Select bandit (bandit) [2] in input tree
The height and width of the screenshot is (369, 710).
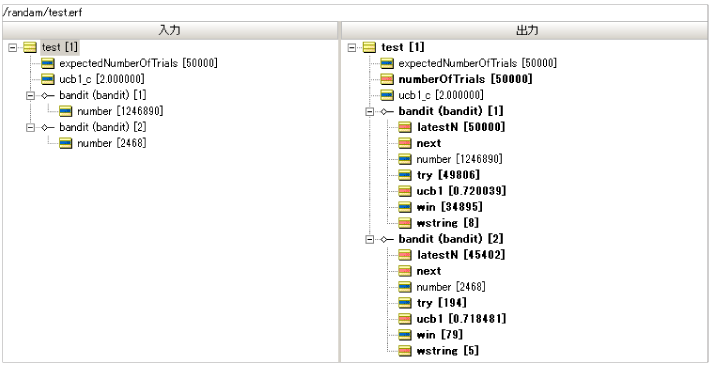[103, 127]
